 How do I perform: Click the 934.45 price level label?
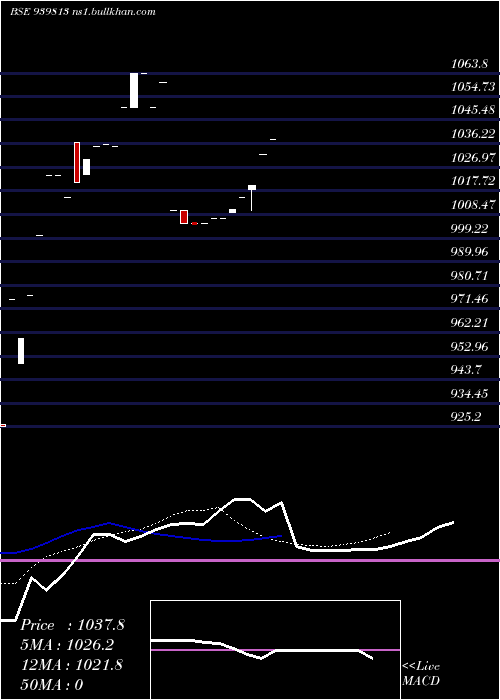pyautogui.click(x=469, y=394)
